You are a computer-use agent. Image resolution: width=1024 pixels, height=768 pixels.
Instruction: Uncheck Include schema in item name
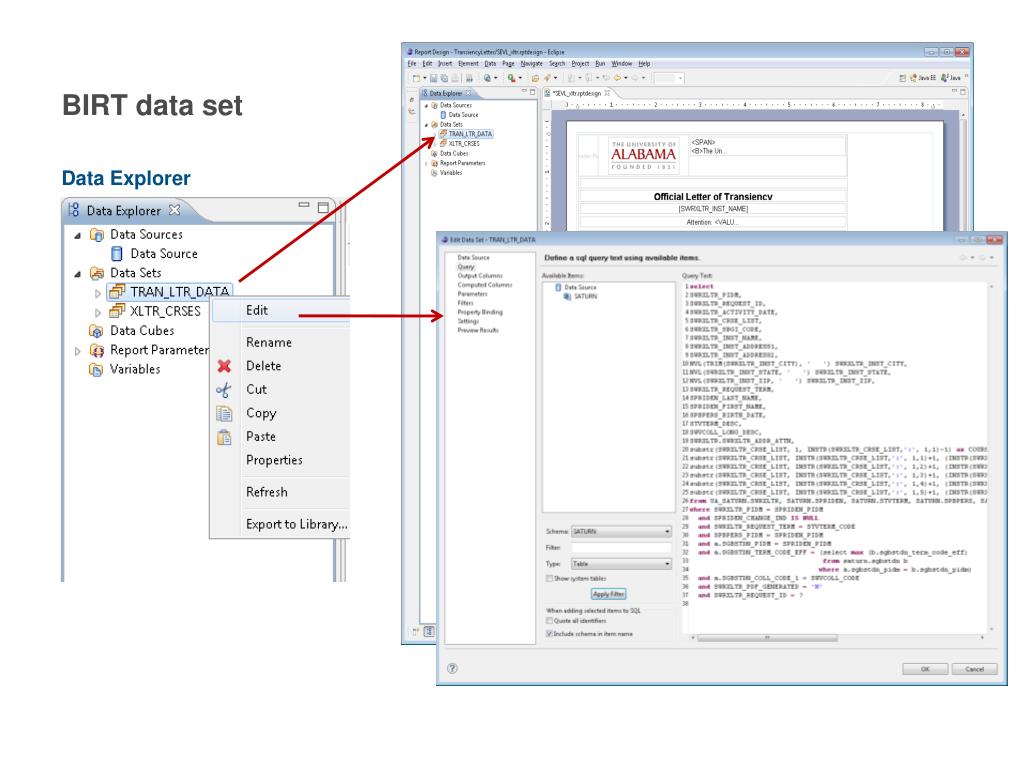coord(549,634)
